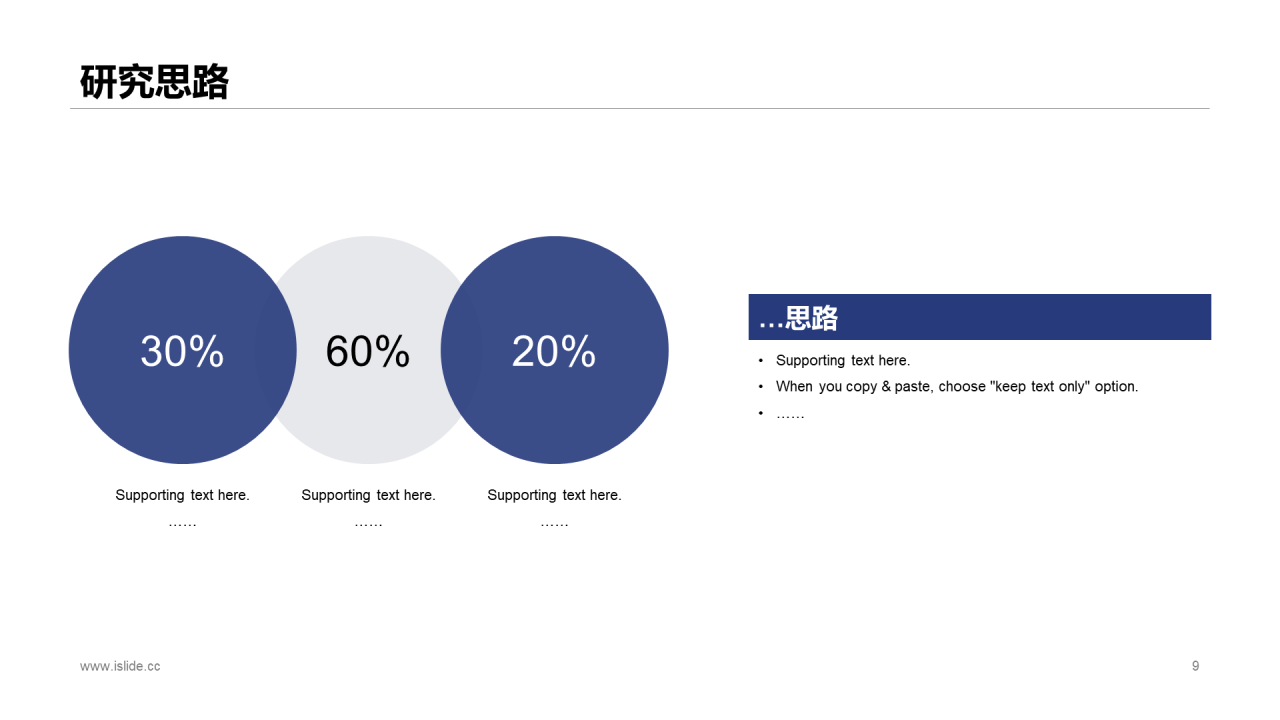This screenshot has width=1280, height=720.
Task: Click the overlap between 60% and 20% circles
Action: coord(461,350)
